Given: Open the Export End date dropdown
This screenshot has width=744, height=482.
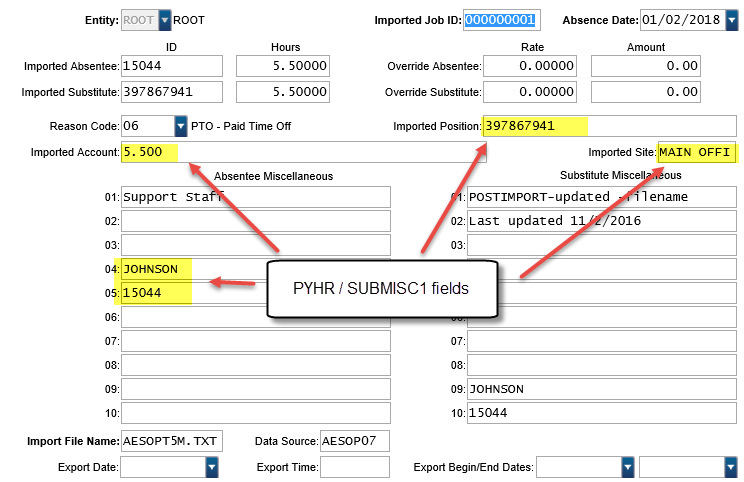Looking at the screenshot, I should pyautogui.click(x=729, y=467).
